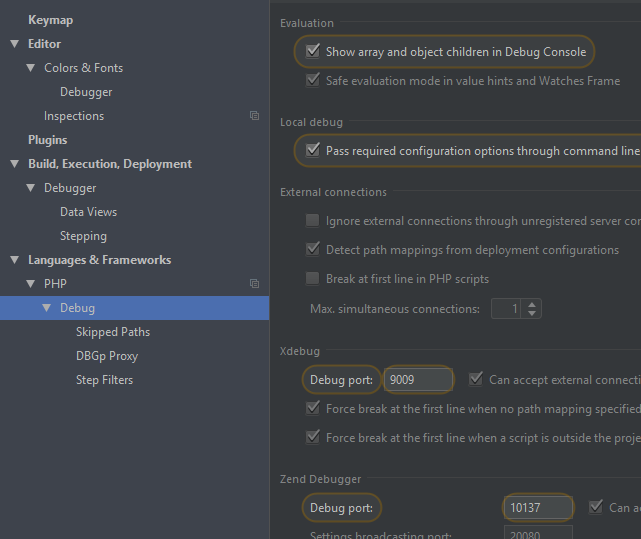Screen dimensions: 641x539
Task: Click the Zend Debugger port field 10137
Action: [538, 508]
